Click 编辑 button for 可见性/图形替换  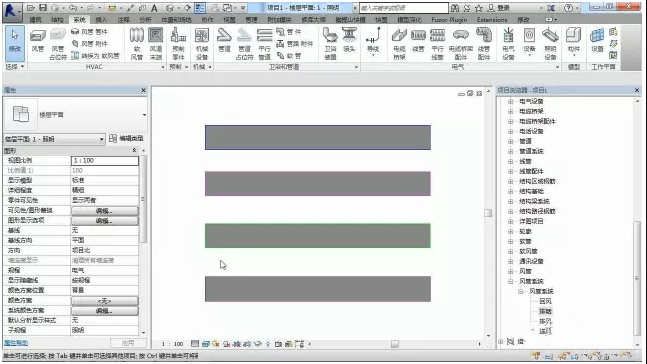click(104, 210)
